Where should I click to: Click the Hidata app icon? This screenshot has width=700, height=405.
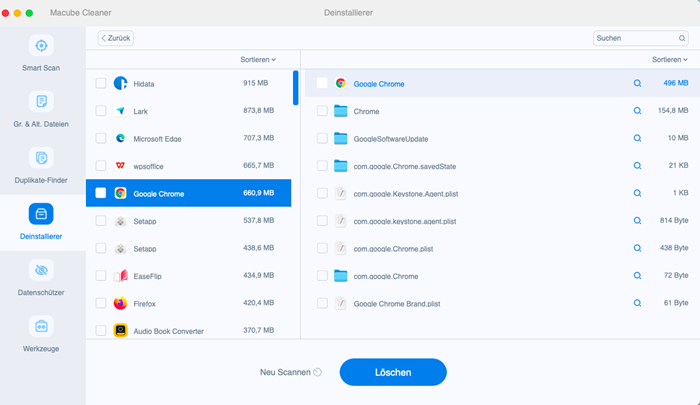120,84
